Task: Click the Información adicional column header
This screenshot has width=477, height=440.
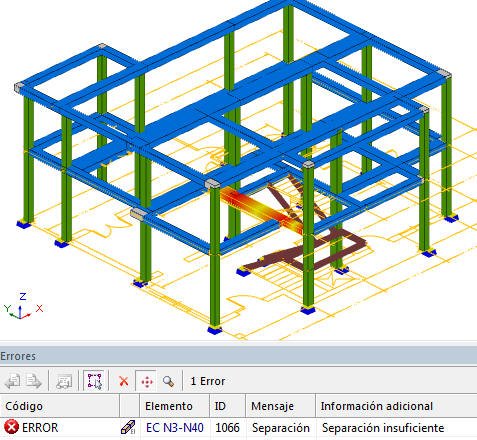Action: coord(377,406)
